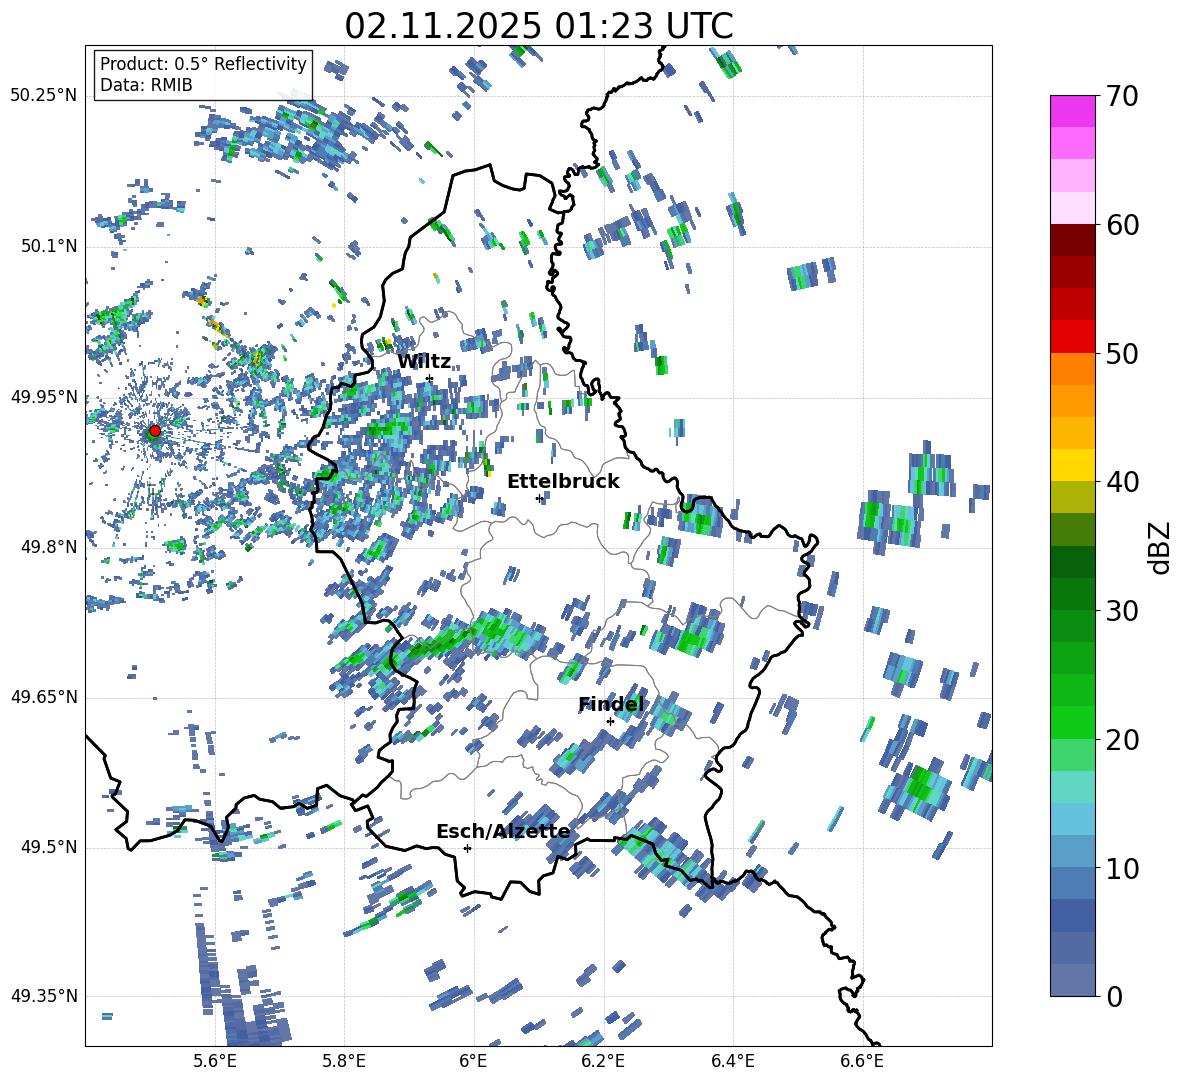The width and height of the screenshot is (1184, 1081).
Task: Click the Ettelbruck station cross marker
Action: tap(539, 498)
